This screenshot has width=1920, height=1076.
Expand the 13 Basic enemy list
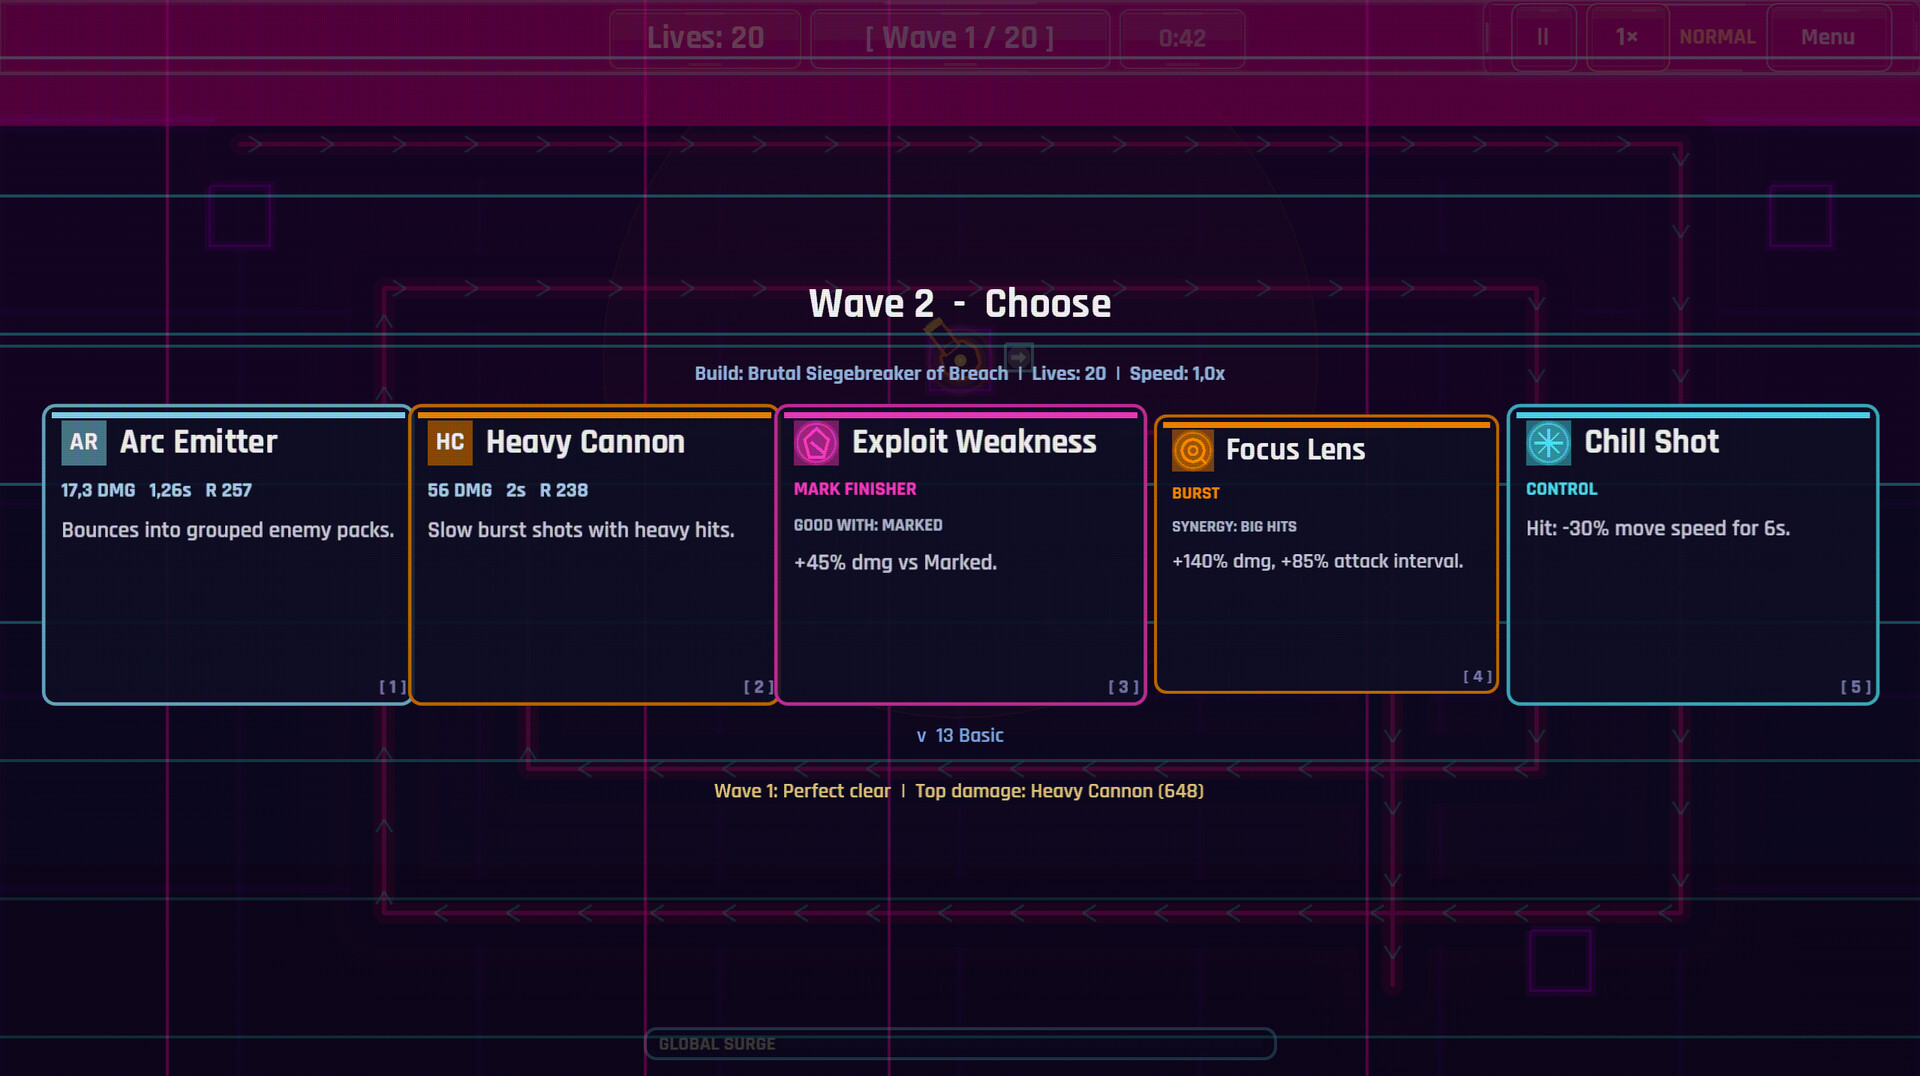point(960,735)
